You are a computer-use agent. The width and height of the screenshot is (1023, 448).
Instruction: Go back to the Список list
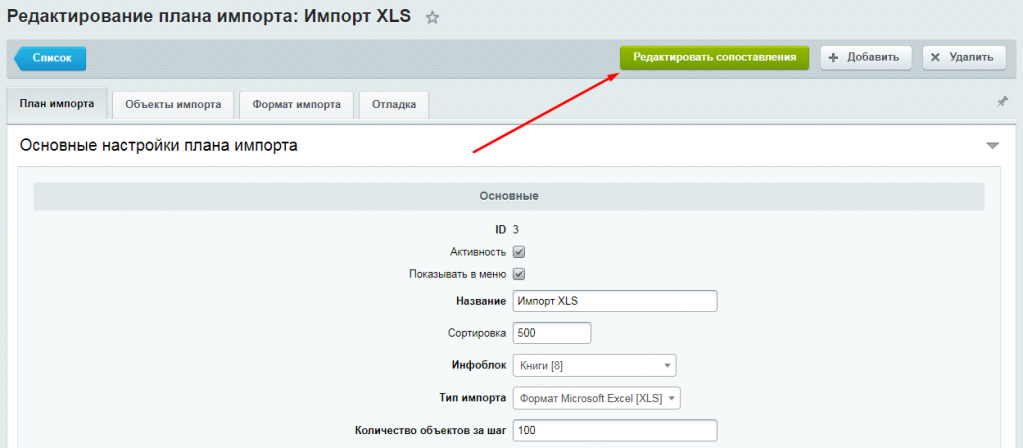click(50, 58)
